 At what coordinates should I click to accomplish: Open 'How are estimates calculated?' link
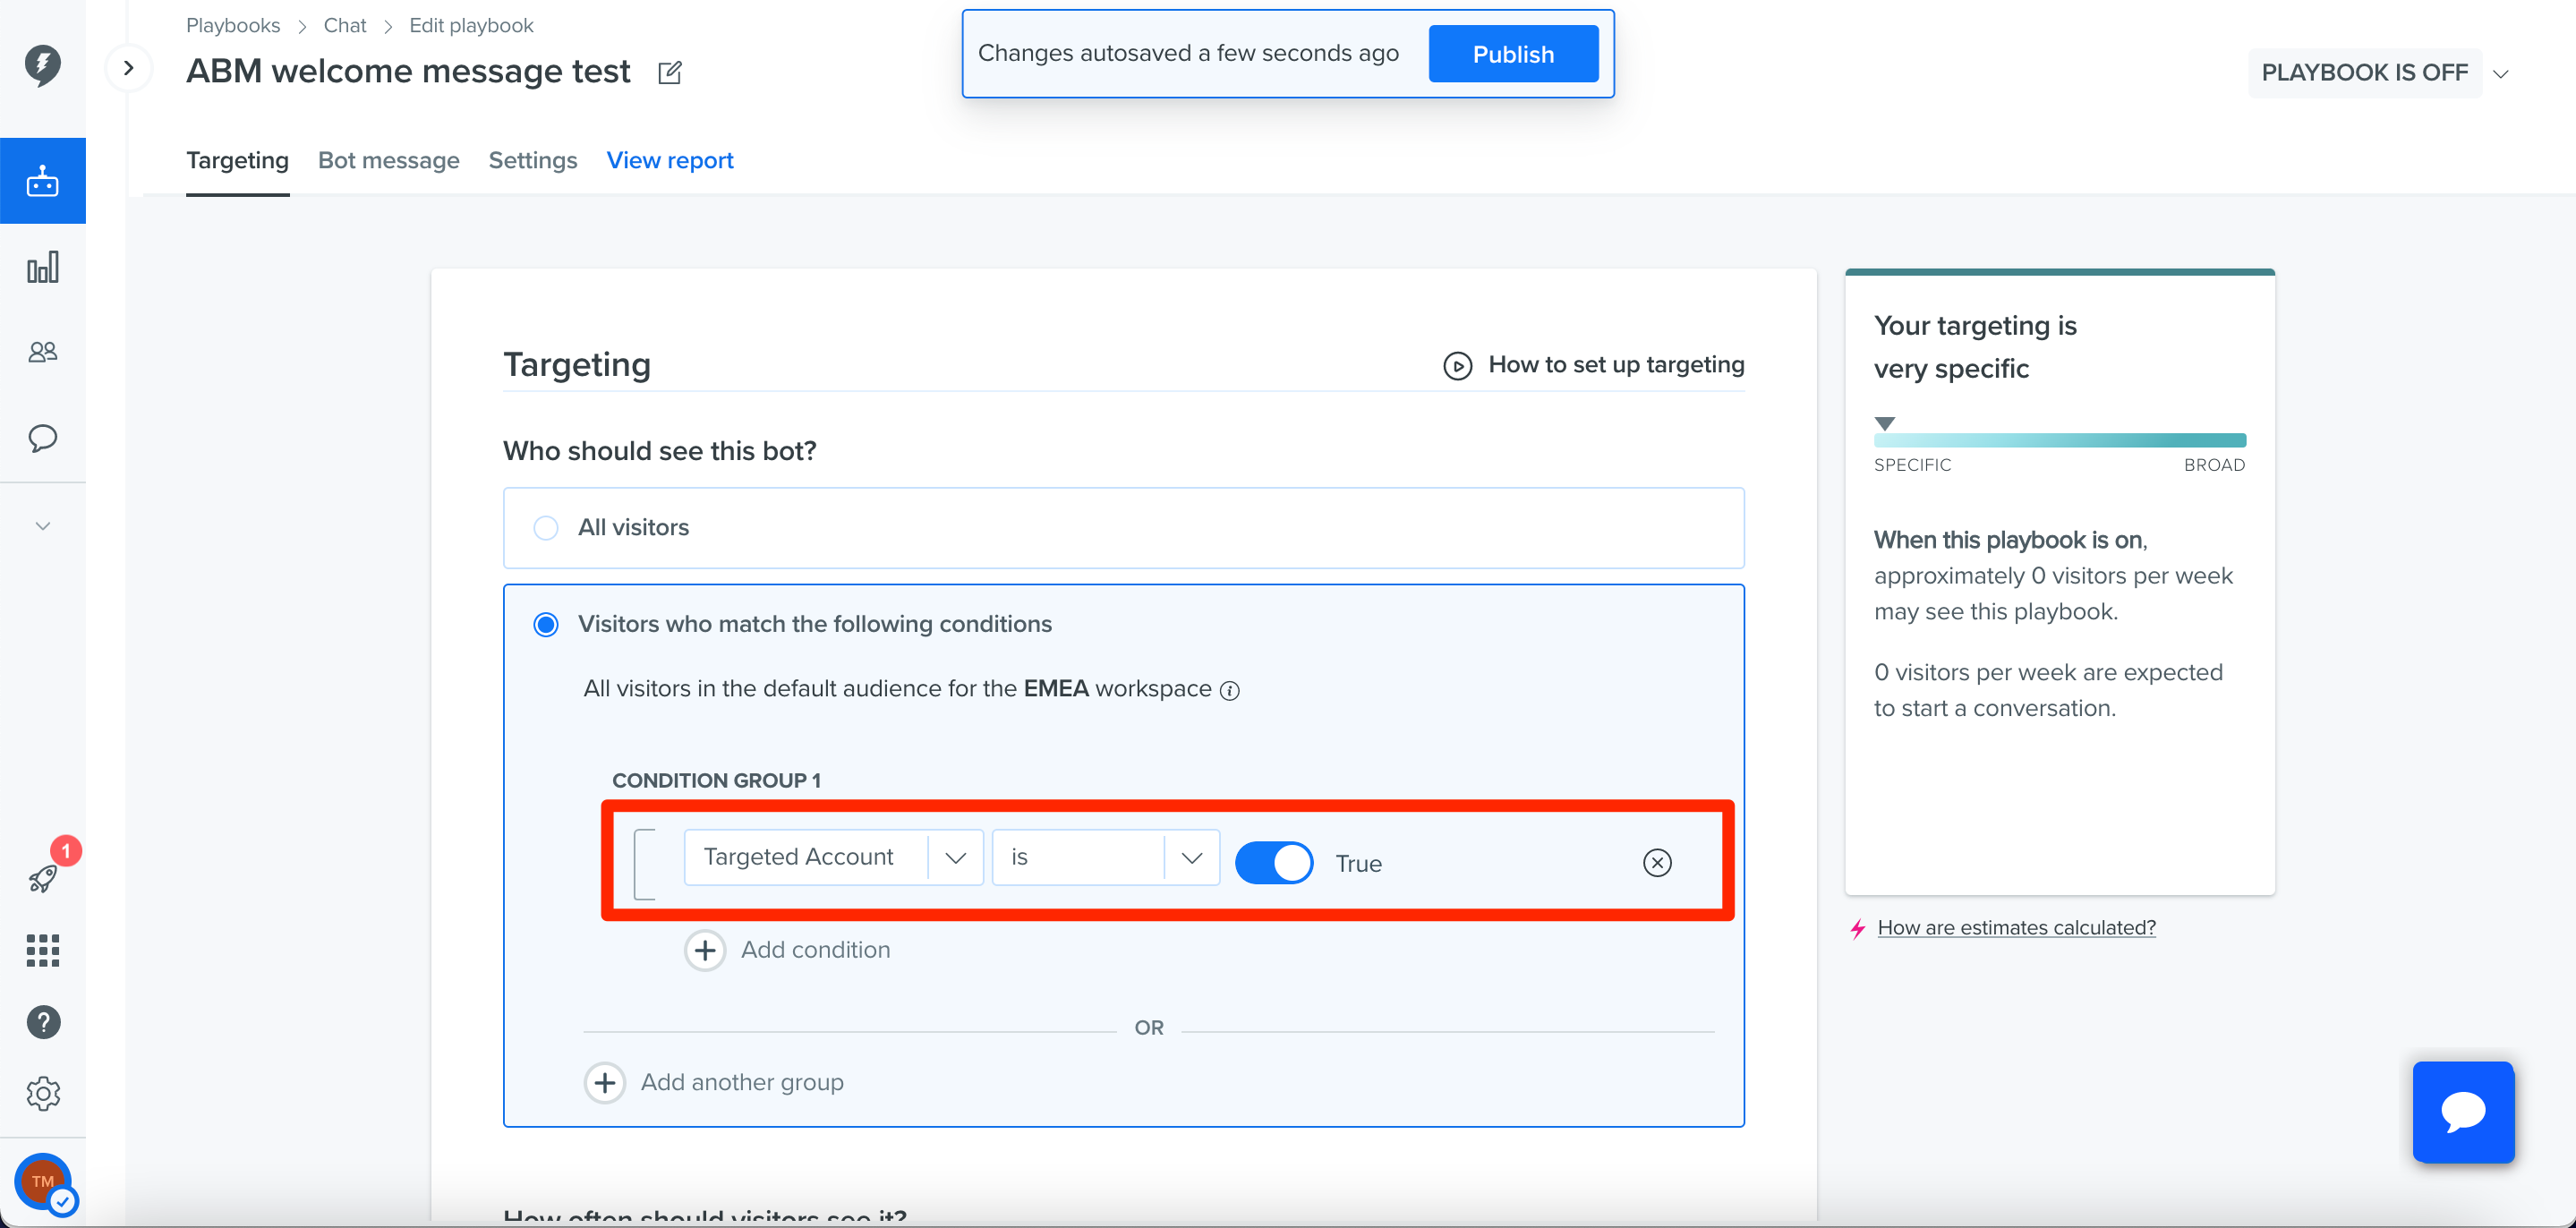[x=2016, y=927]
